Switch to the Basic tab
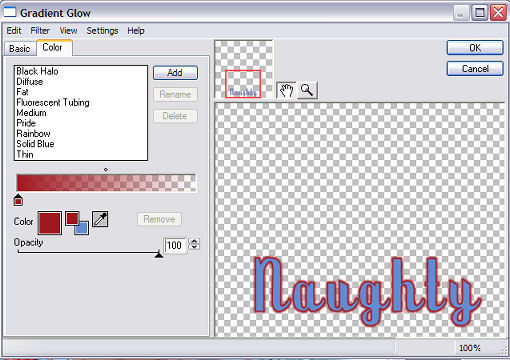 pos(20,49)
